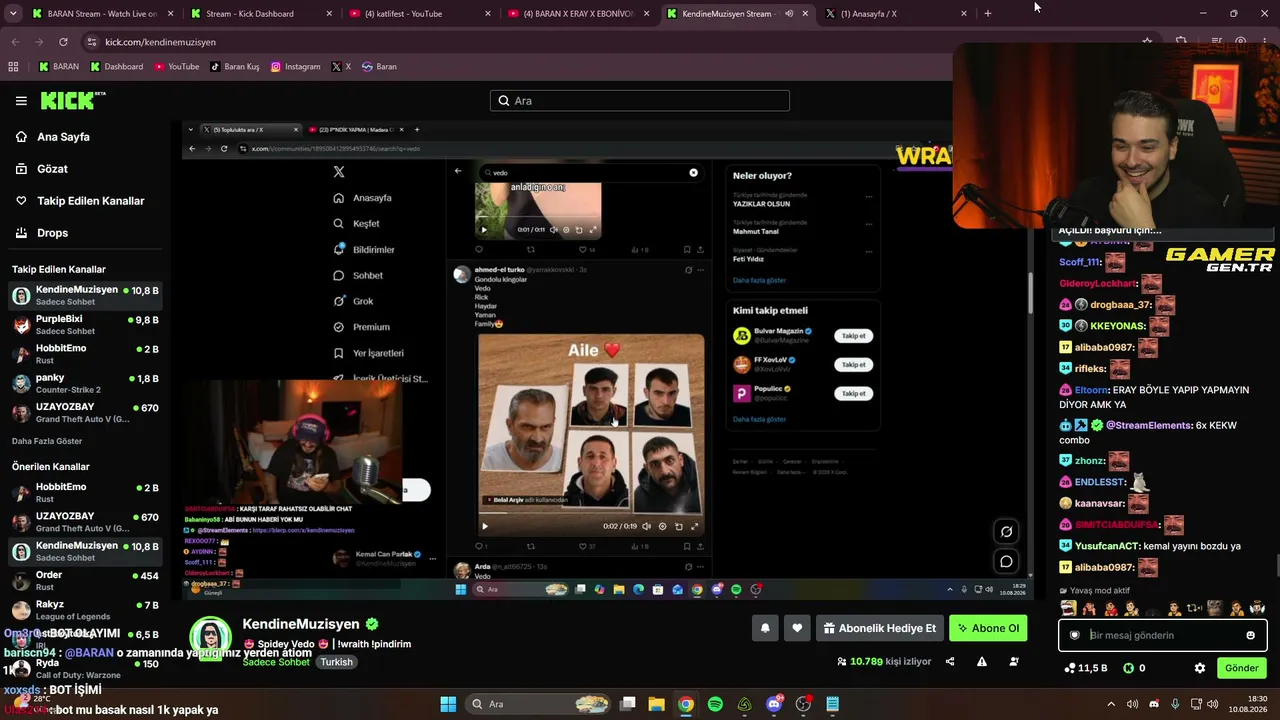Click the 'Gönder' send chat button
1280x720 pixels.
tap(1242, 668)
